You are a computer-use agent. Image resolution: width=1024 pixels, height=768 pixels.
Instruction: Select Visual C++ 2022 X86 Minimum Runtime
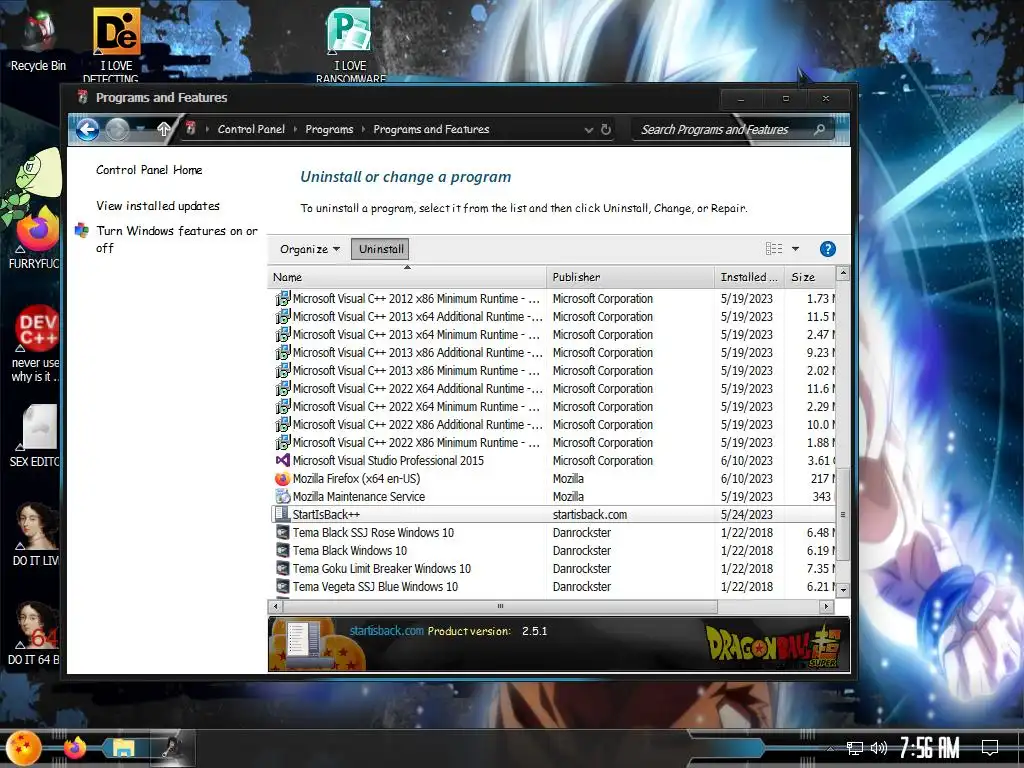(416, 443)
